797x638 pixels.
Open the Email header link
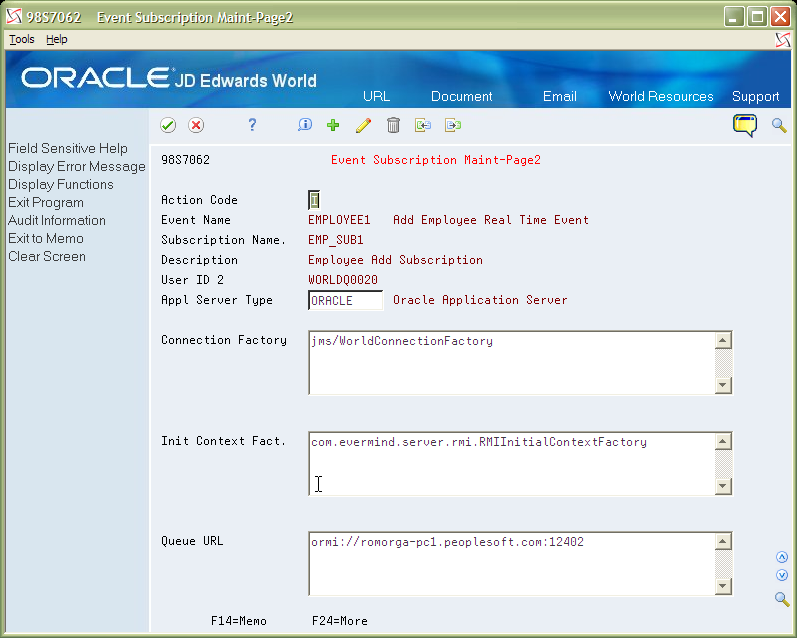[560, 96]
